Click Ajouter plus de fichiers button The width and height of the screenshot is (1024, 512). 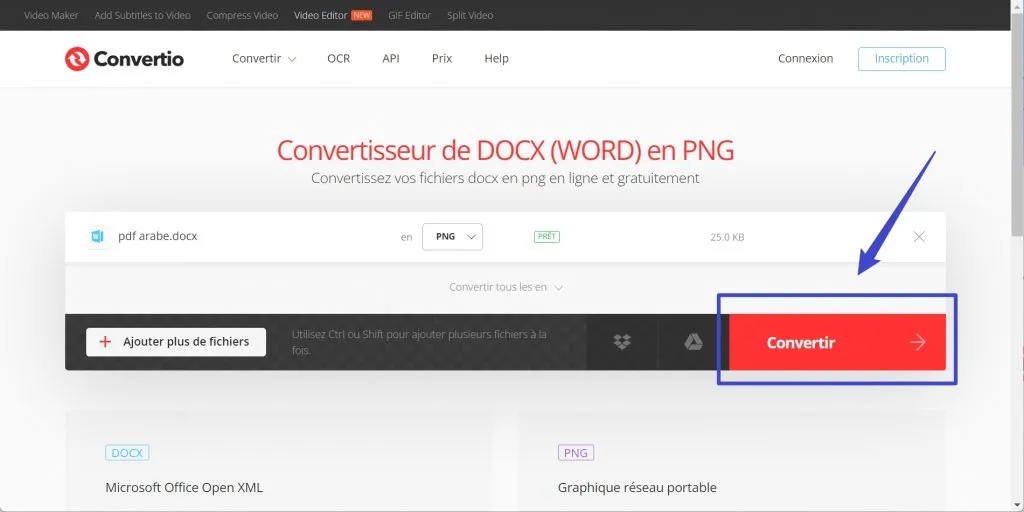176,342
